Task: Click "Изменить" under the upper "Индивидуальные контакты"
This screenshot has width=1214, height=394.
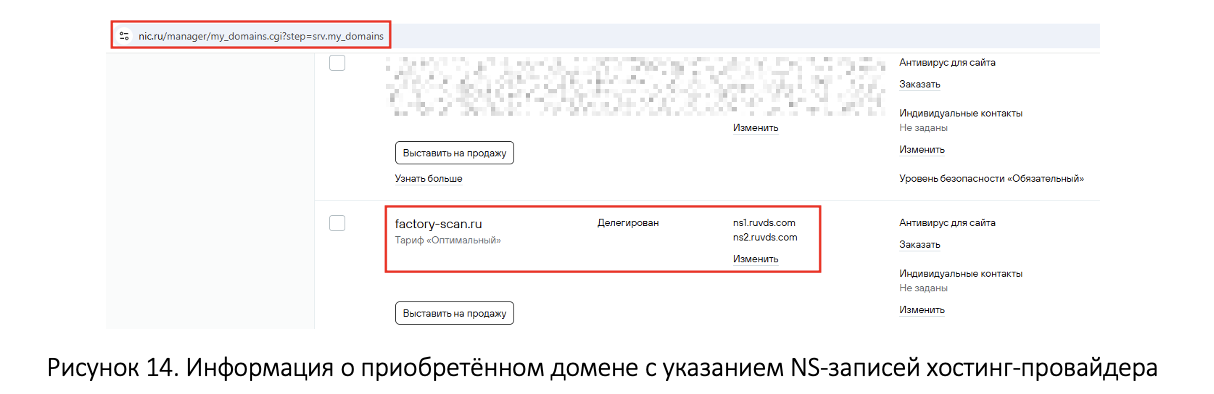Action: tap(922, 150)
